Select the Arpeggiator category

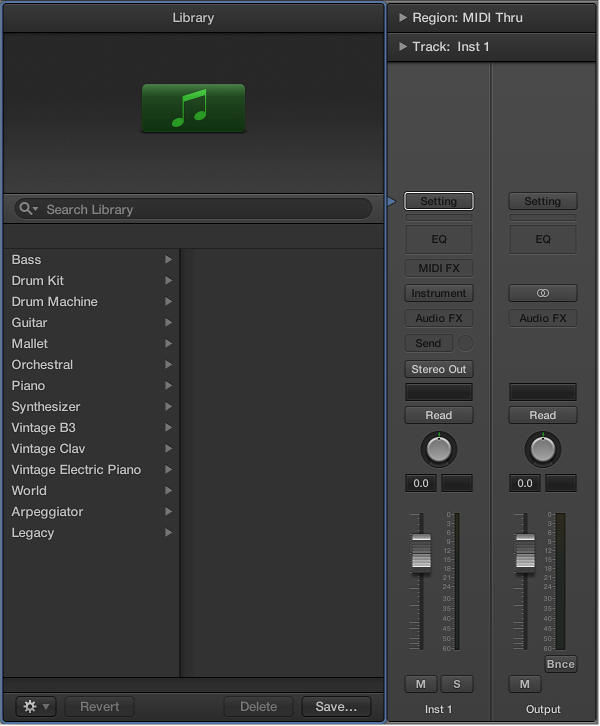click(x=92, y=511)
